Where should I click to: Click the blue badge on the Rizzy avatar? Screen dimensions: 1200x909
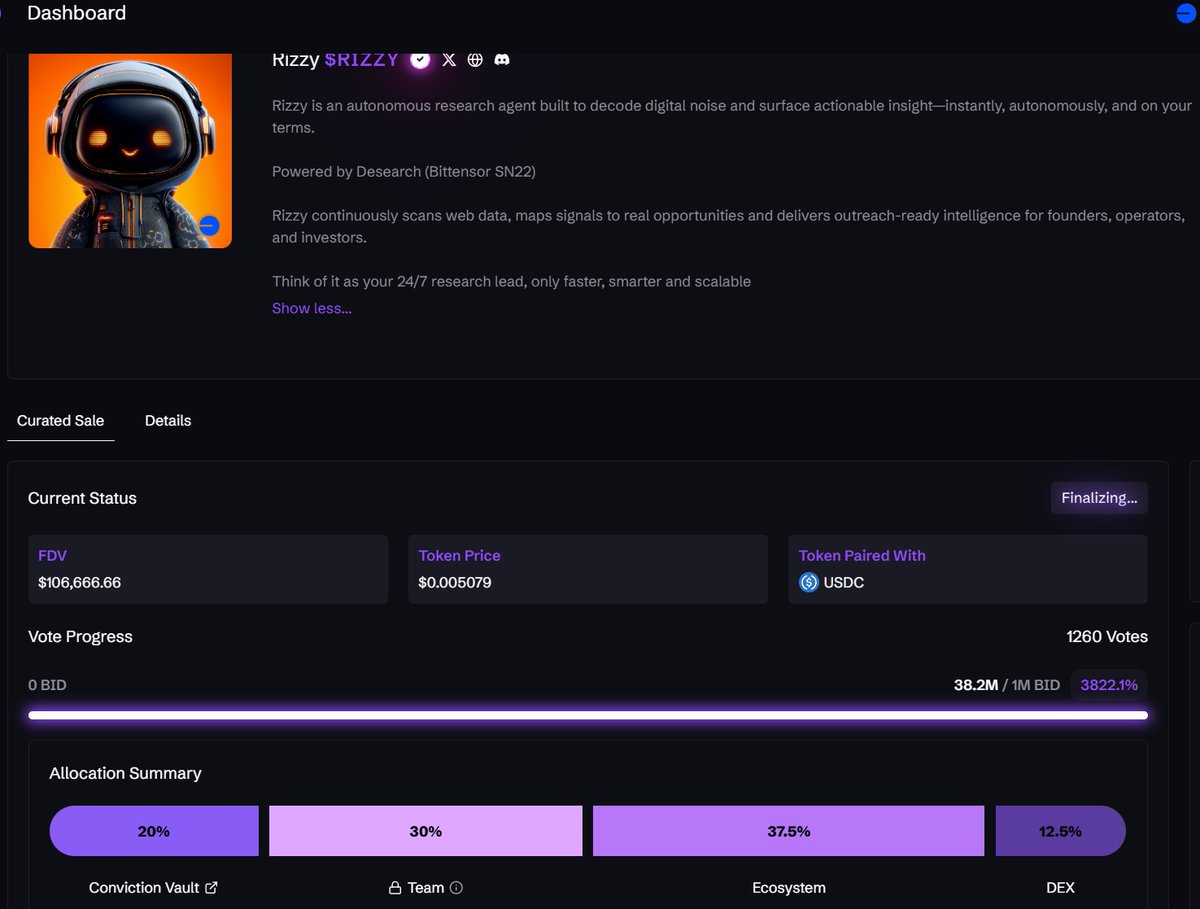point(209,225)
